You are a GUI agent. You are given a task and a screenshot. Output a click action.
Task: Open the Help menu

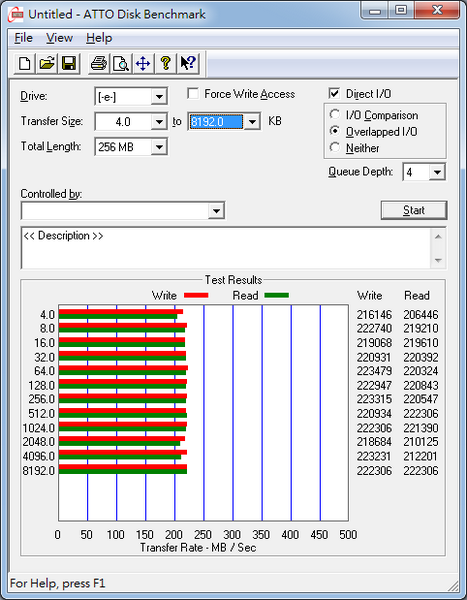99,38
